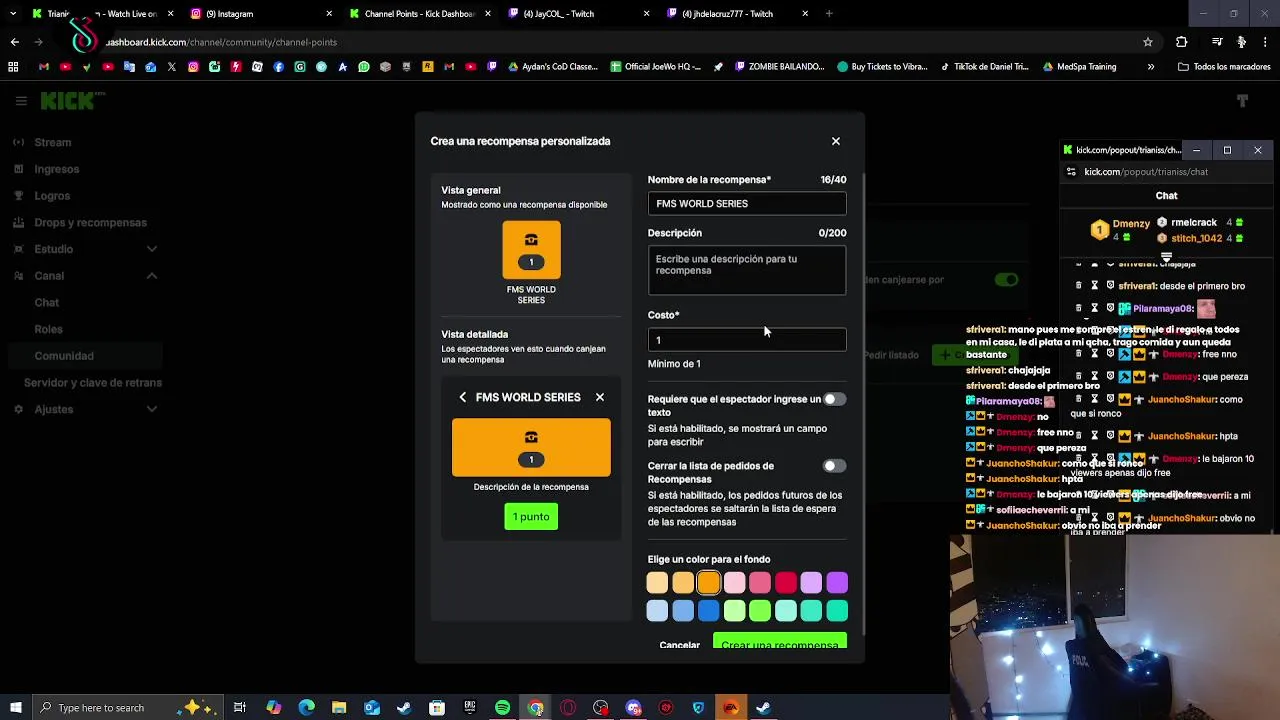The height and width of the screenshot is (720, 1280).
Task: Click the green 1 punto button
Action: [x=531, y=517]
